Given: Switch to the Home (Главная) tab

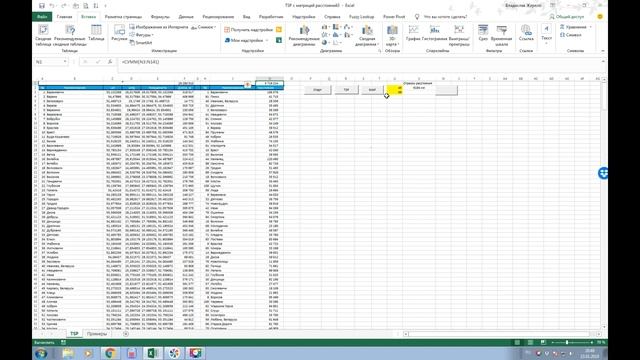Looking at the screenshot, I should point(64,17).
